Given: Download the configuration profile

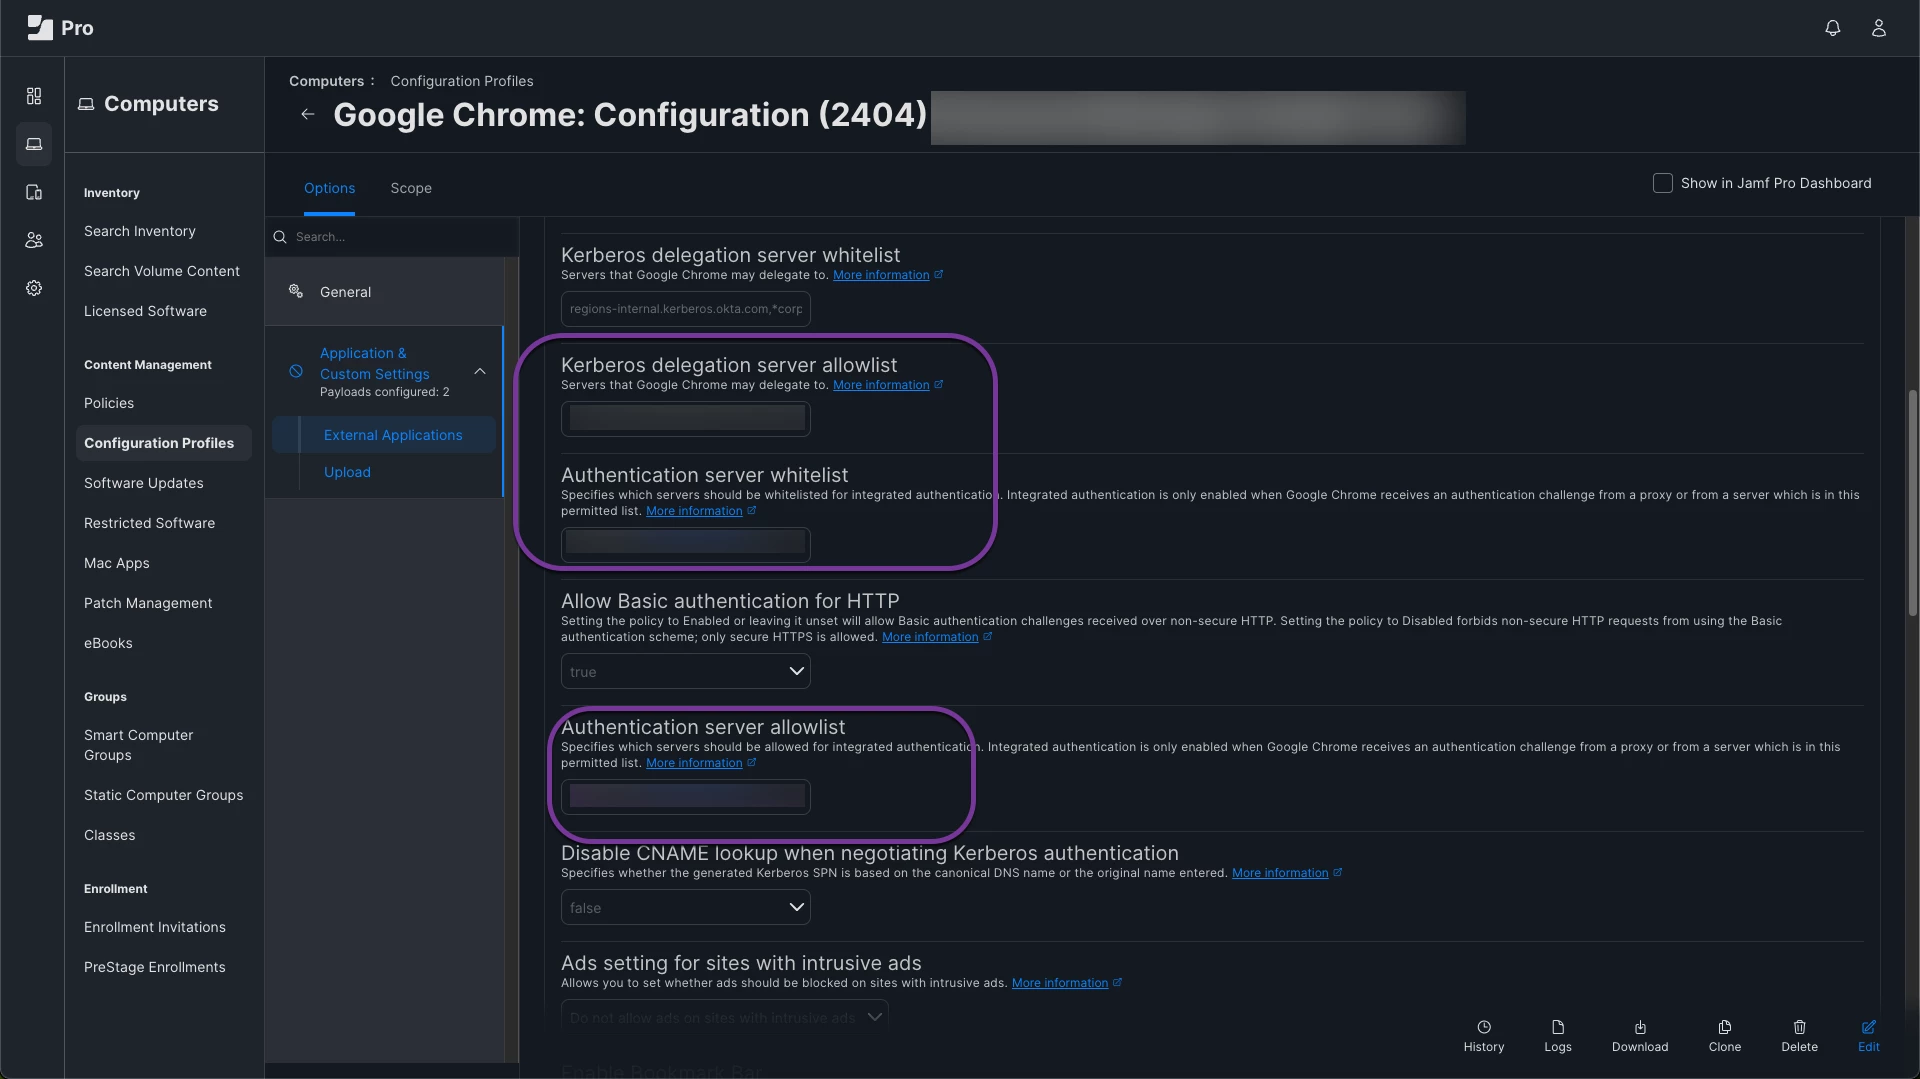Looking at the screenshot, I should click(x=1640, y=1036).
